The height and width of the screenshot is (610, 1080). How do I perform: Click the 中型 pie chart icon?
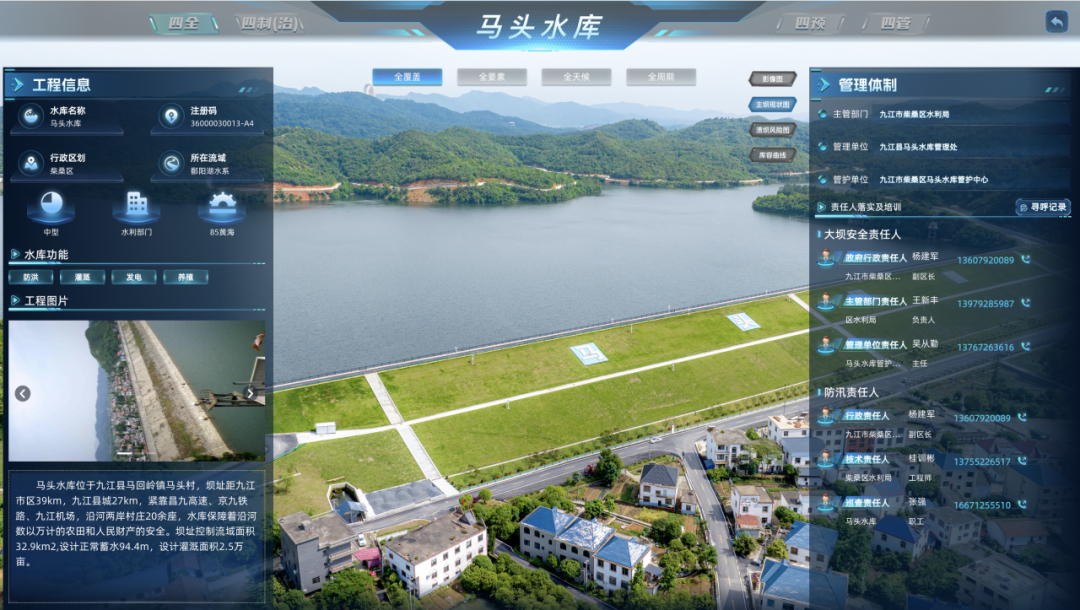point(51,205)
